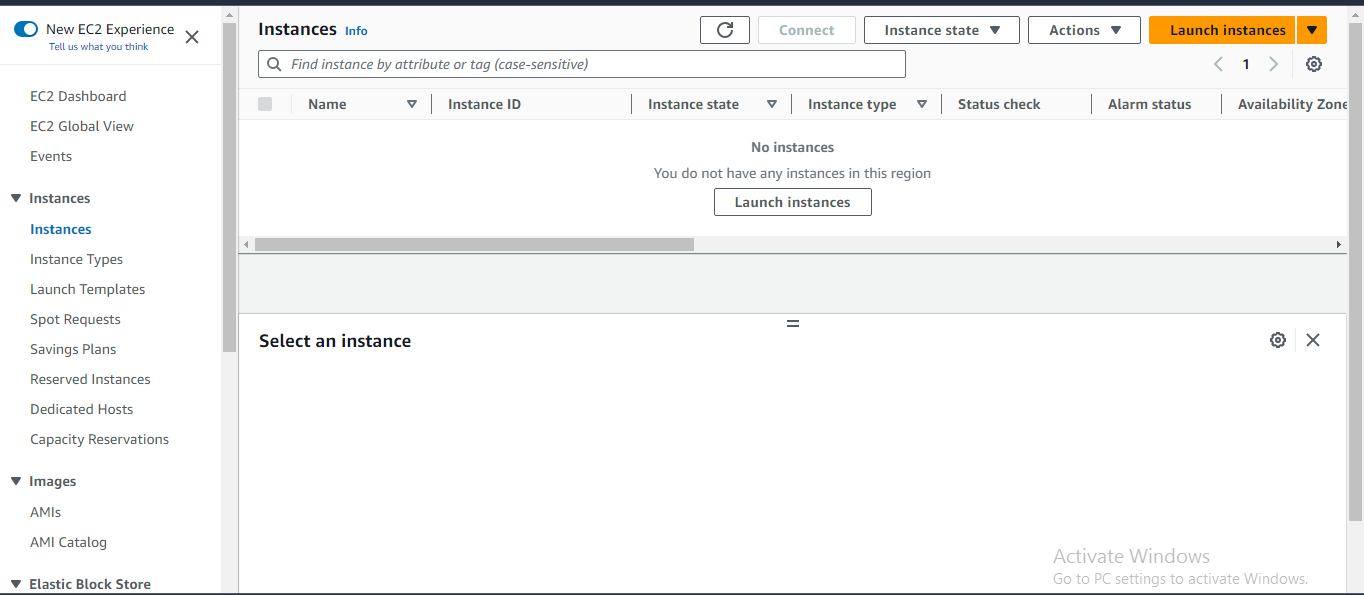Open AMI Catalog page
The height and width of the screenshot is (595, 1364).
point(68,542)
